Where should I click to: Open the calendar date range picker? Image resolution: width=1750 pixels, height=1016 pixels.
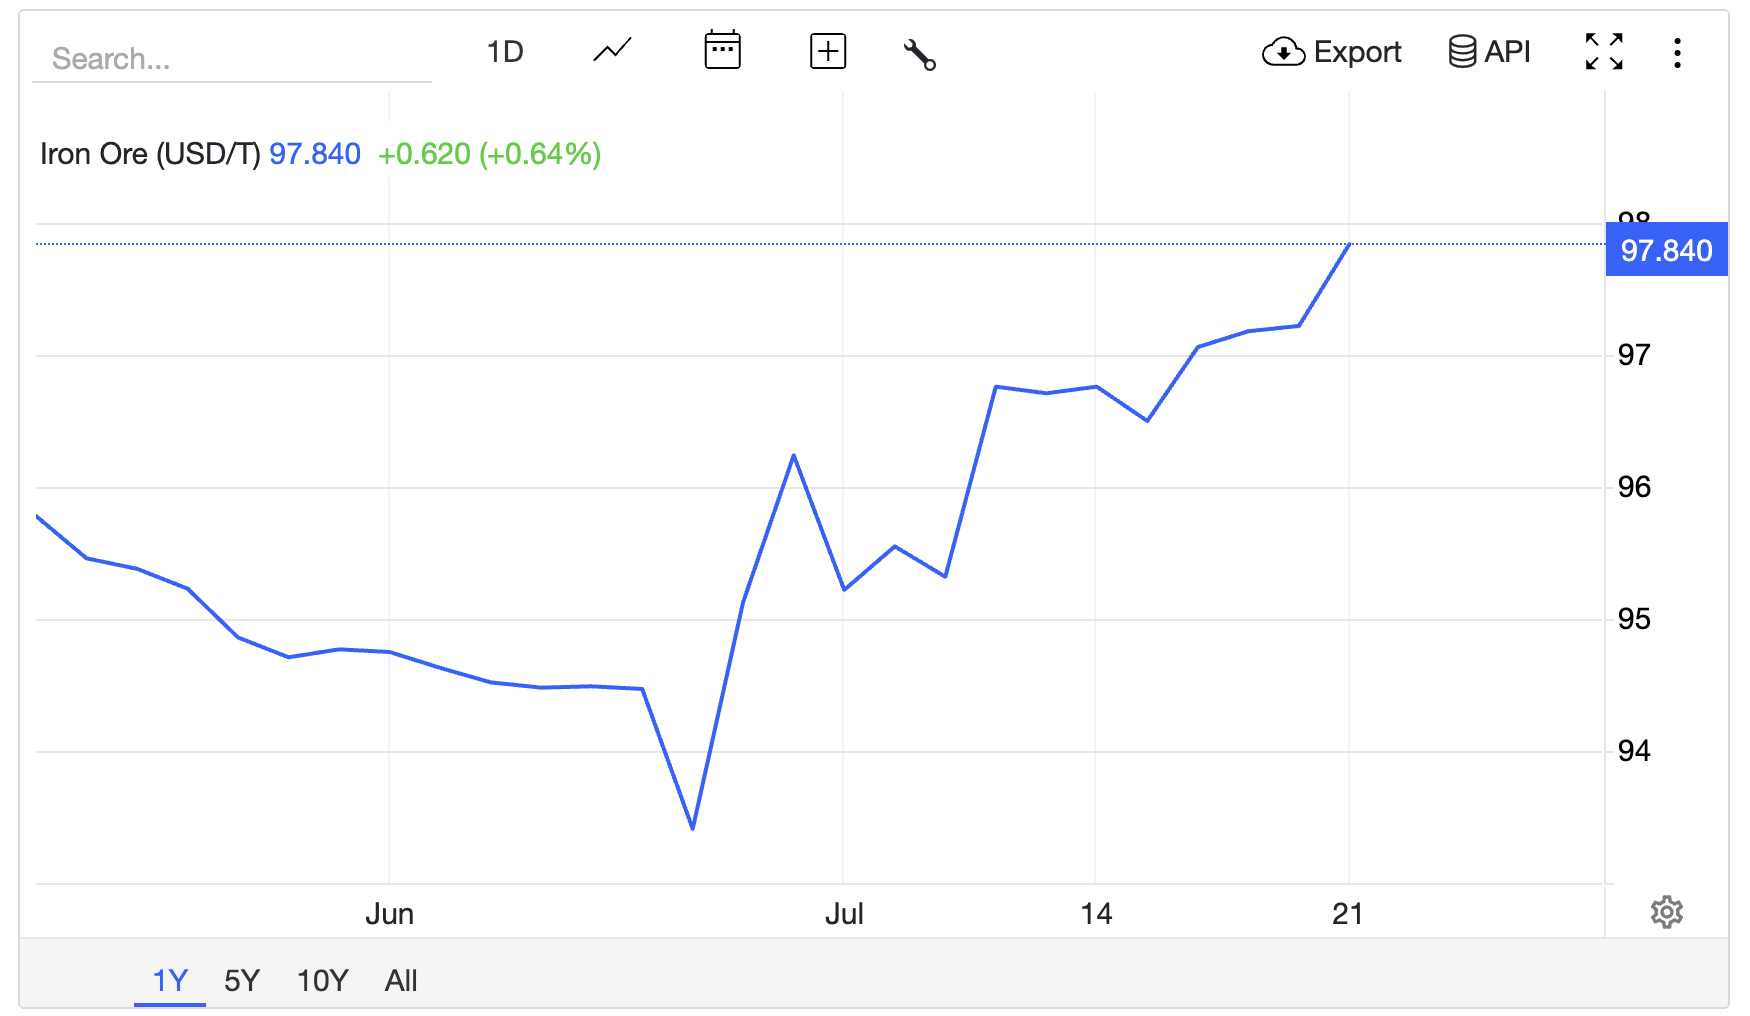tap(722, 50)
